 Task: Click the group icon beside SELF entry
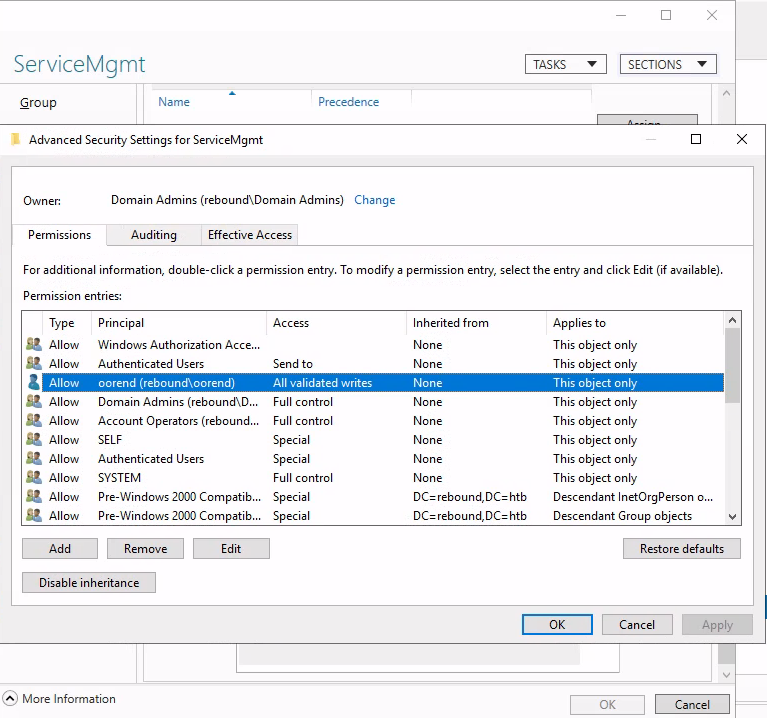pos(34,439)
